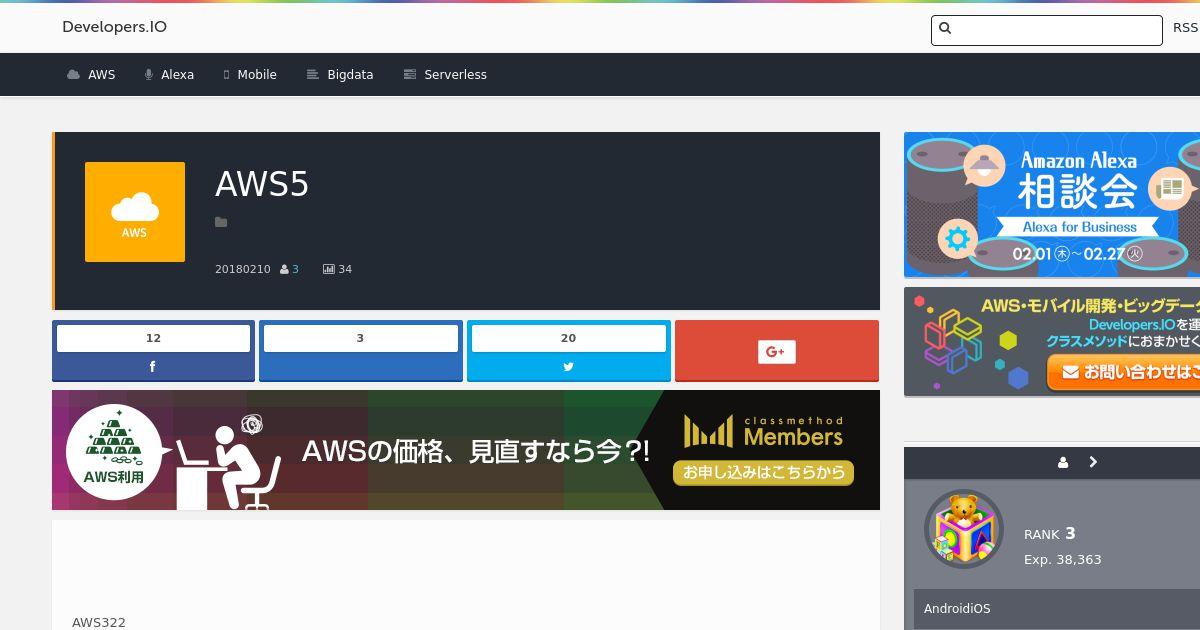Click the list icon beside Bigdata

(312, 75)
